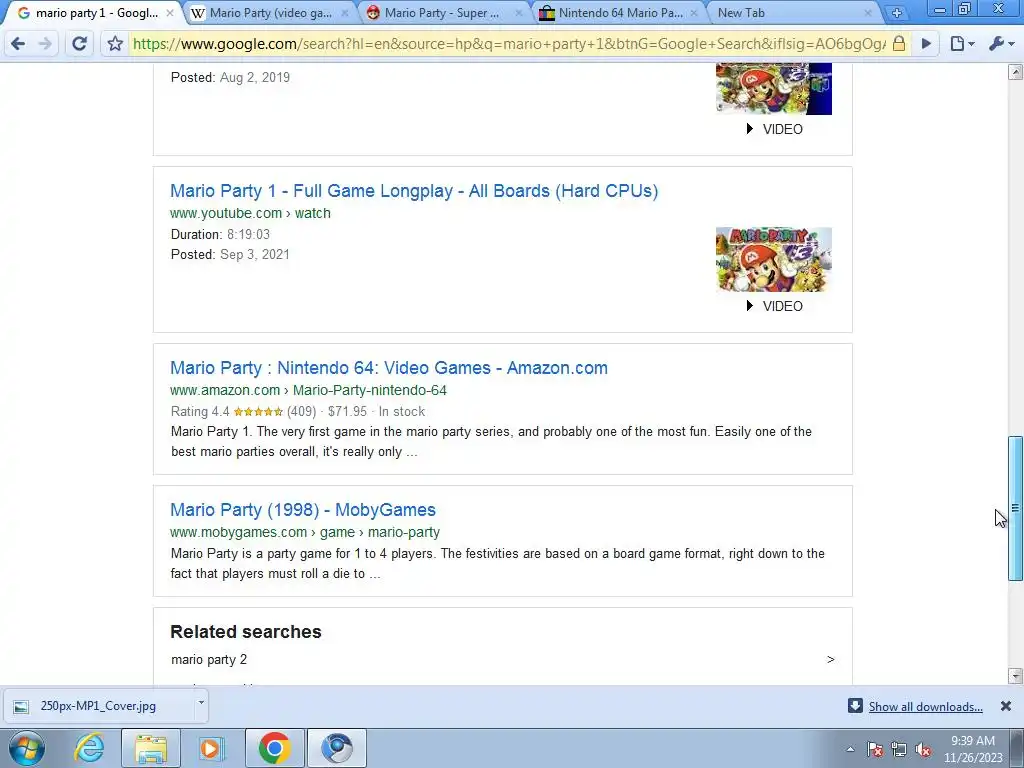This screenshot has height=768, width=1024.
Task: Open the page menu icon
Action: click(961, 44)
